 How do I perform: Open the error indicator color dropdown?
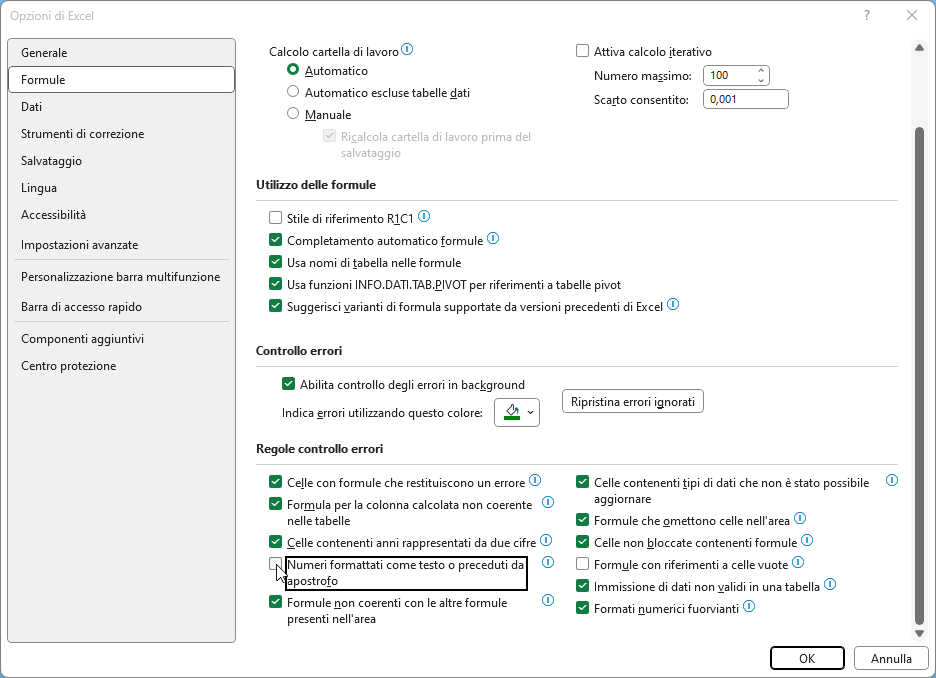coord(517,412)
